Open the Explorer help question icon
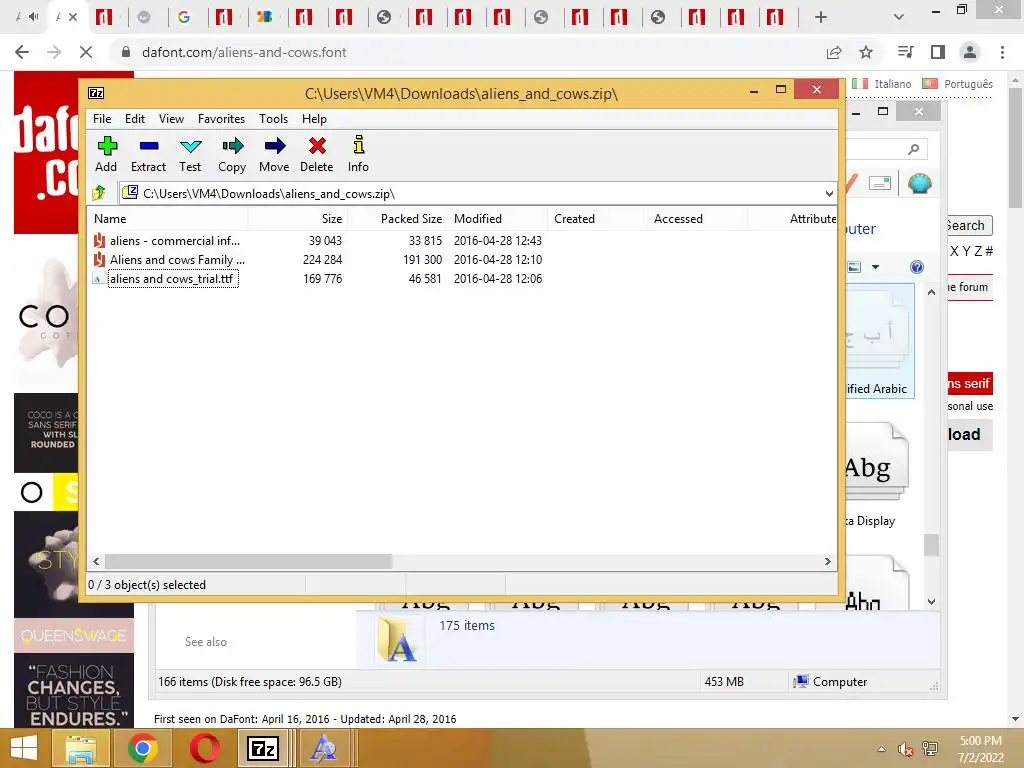This screenshot has height=768, width=1024. (917, 267)
